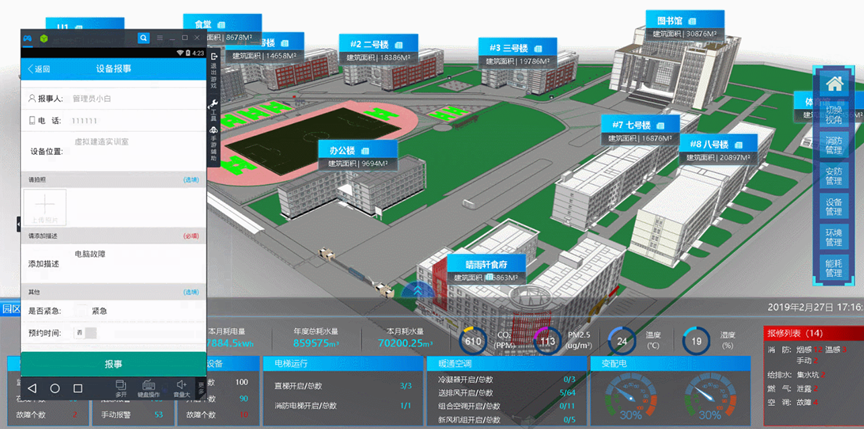The image size is (864, 429).
Task: Select 能耗管理 in the right menu
Action: pos(834,266)
